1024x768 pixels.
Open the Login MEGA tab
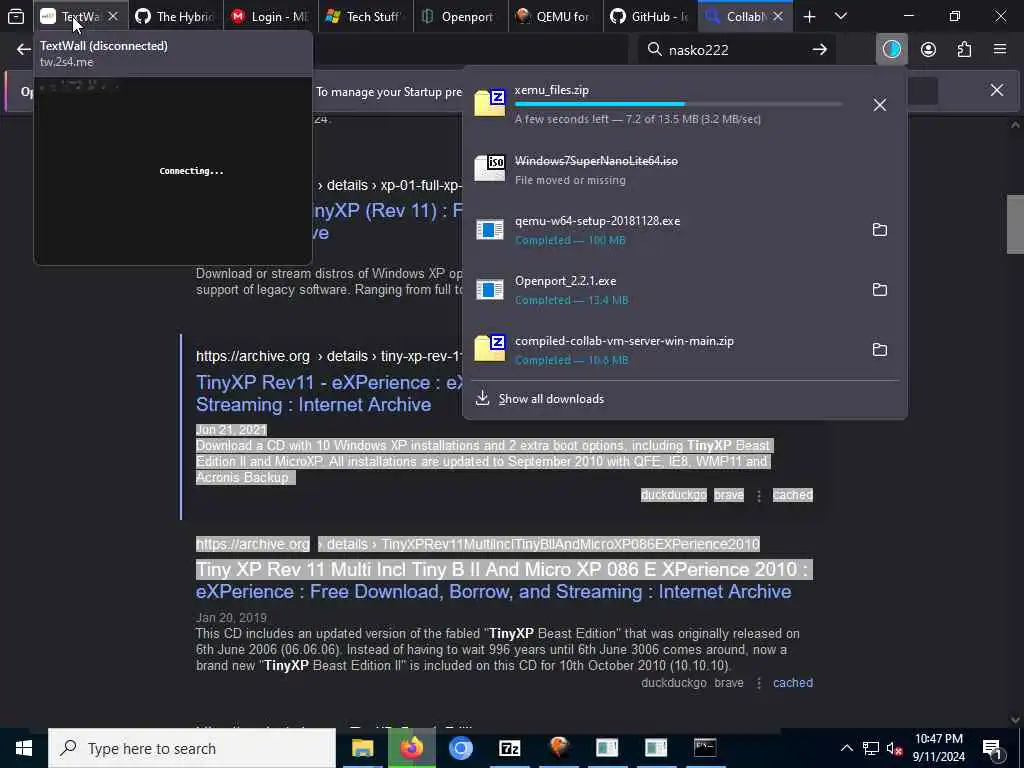(x=270, y=16)
